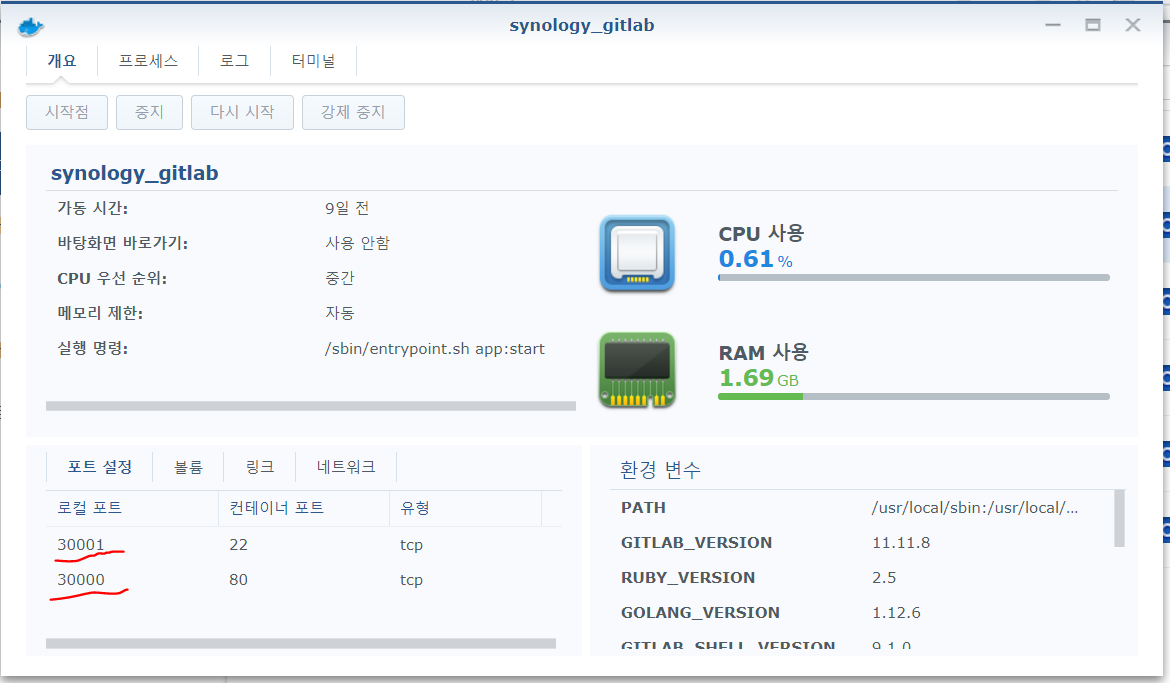The image size is (1170, 683).
Task: Click the PATH variable name
Action: tap(643, 508)
